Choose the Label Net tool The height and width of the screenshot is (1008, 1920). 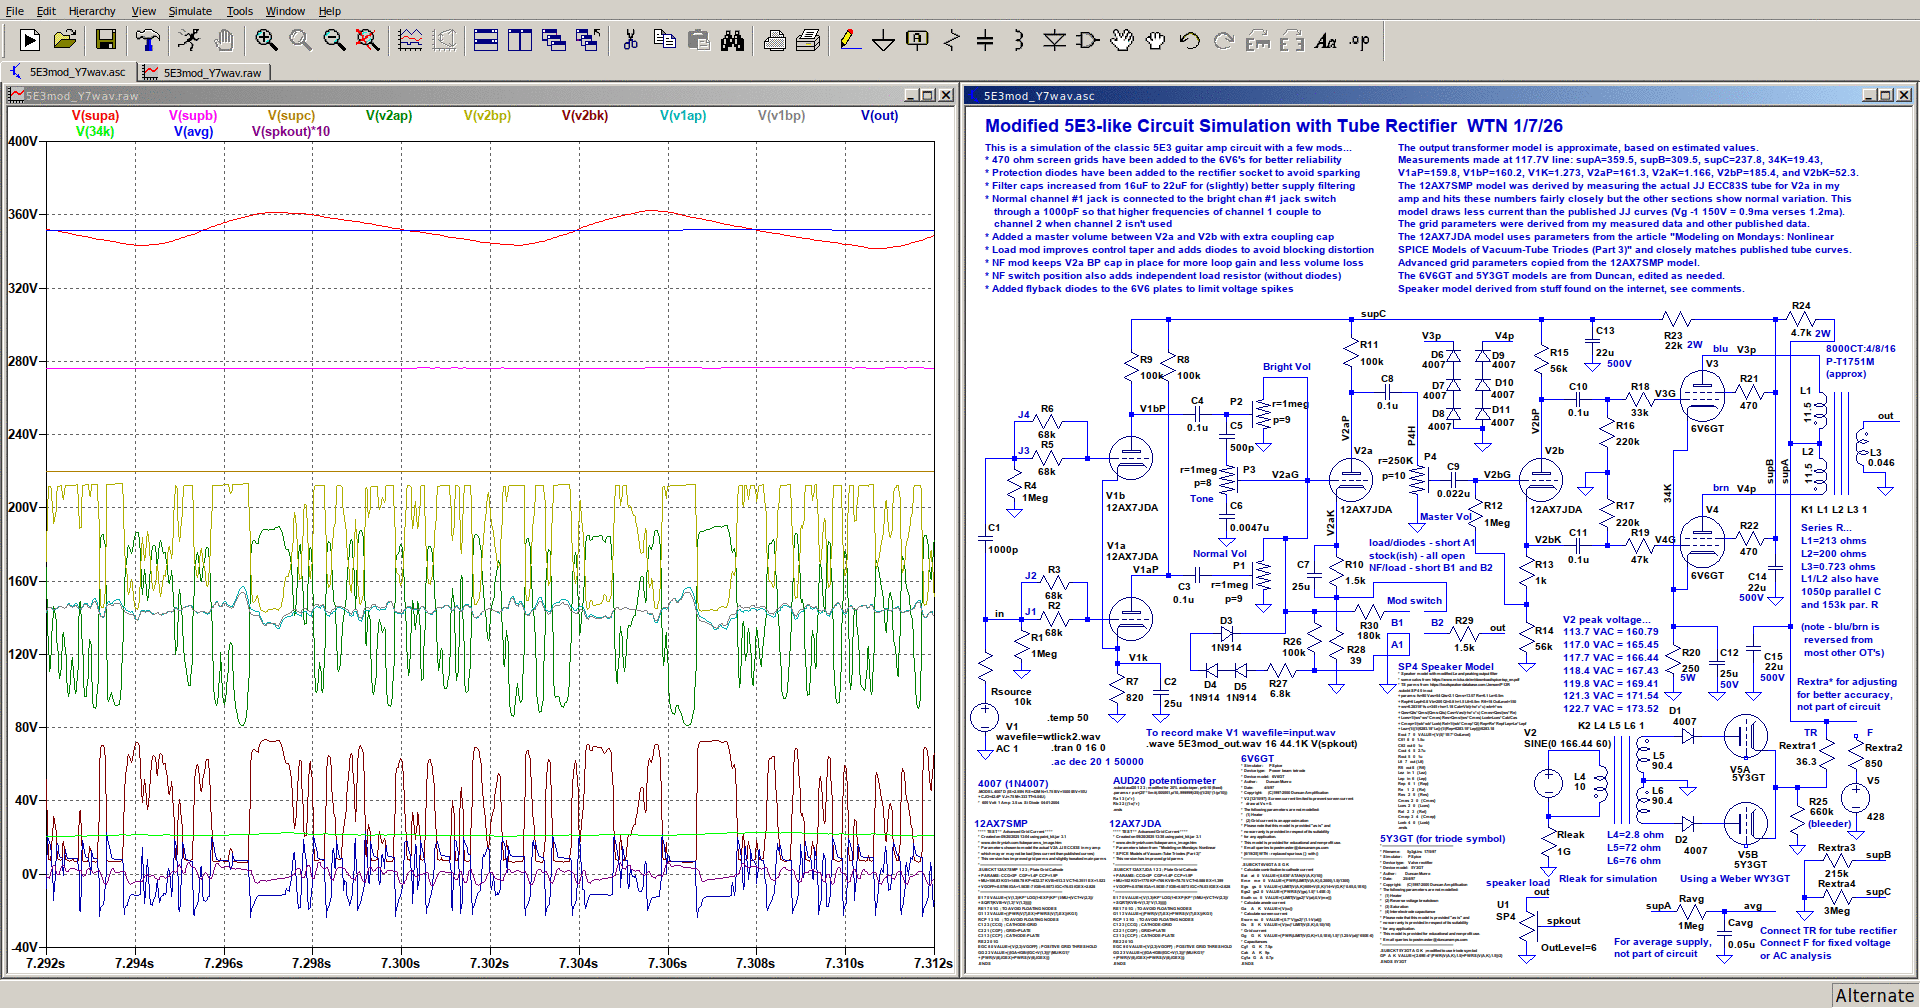(917, 40)
